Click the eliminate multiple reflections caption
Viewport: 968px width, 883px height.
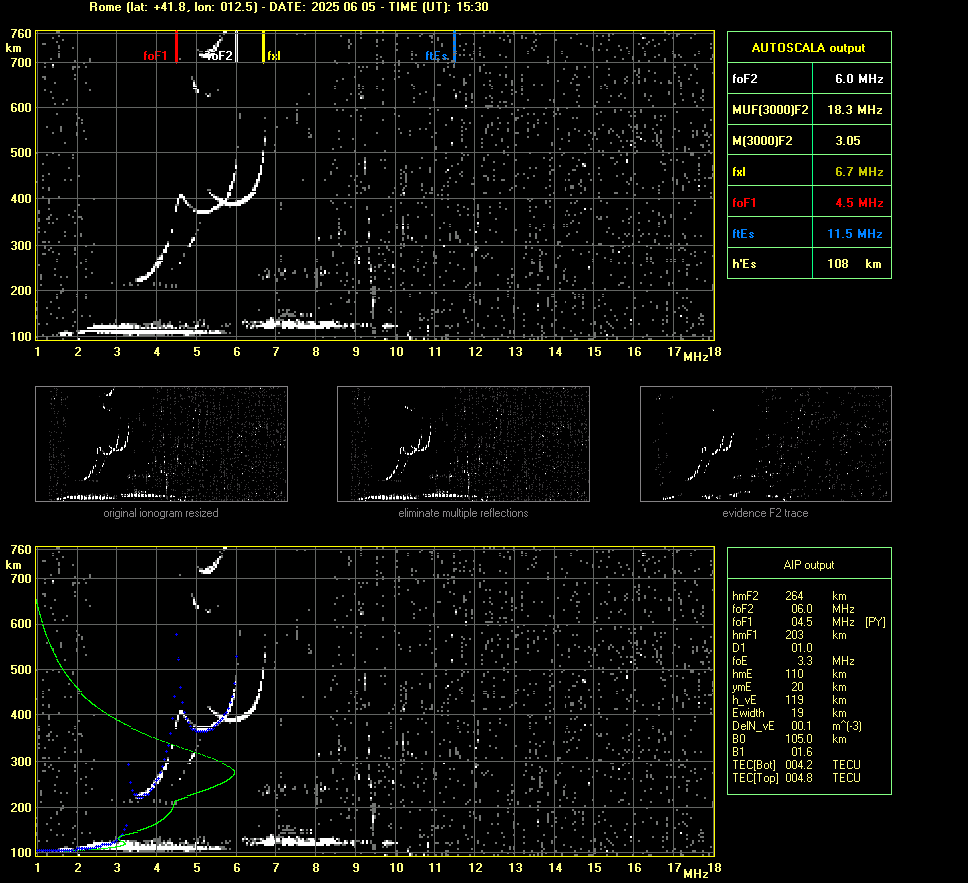pyautogui.click(x=463, y=513)
